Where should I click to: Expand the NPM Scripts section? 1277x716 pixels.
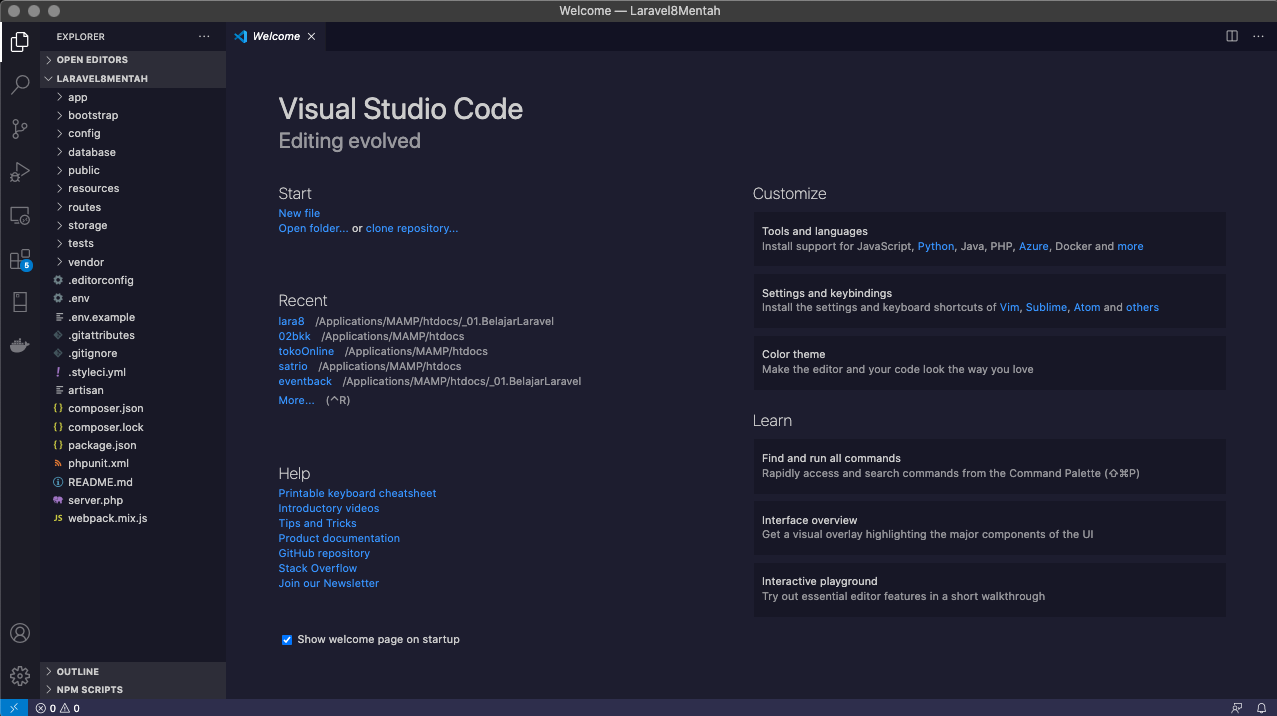(133, 690)
